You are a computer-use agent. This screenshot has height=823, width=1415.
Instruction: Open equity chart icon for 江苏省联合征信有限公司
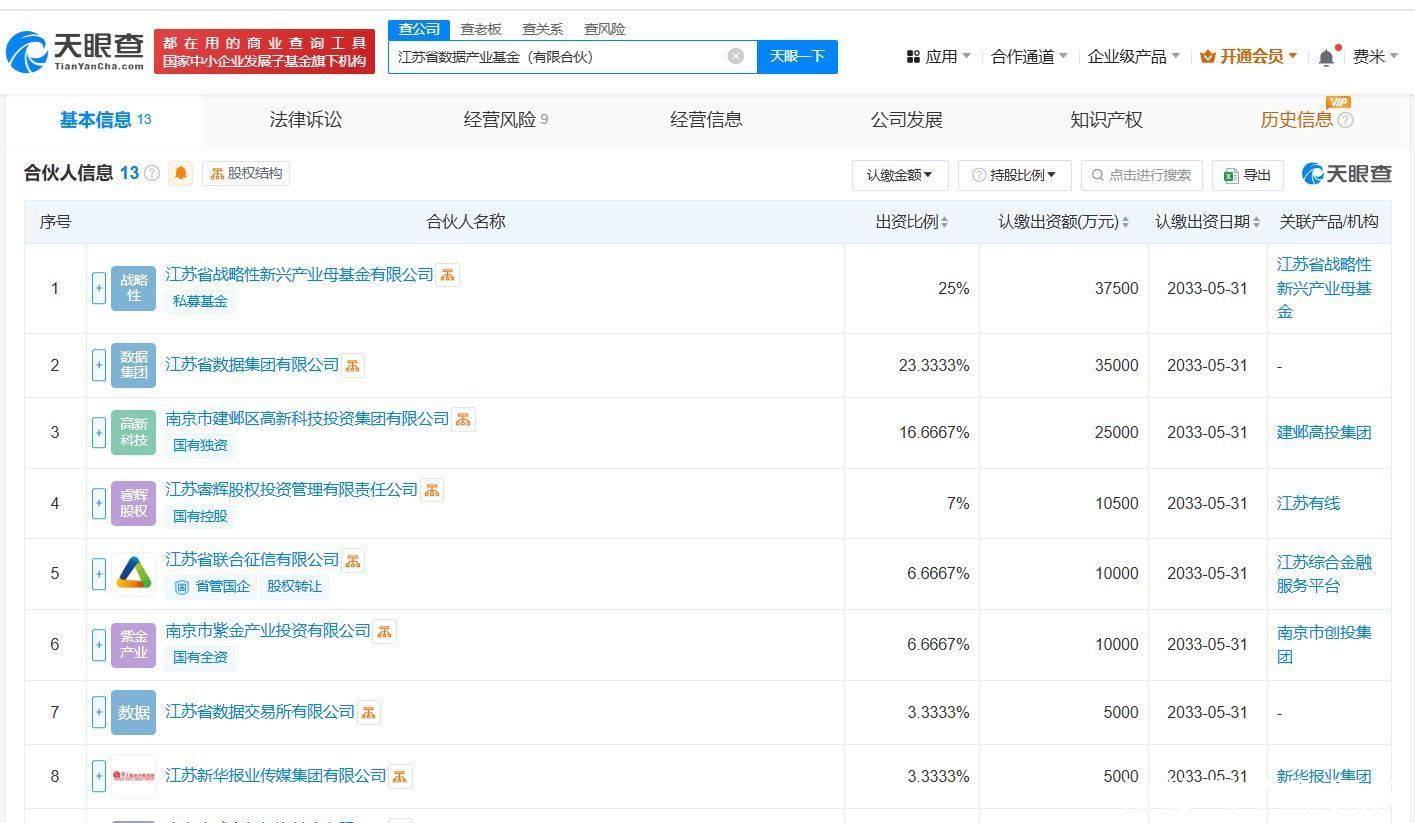point(353,561)
